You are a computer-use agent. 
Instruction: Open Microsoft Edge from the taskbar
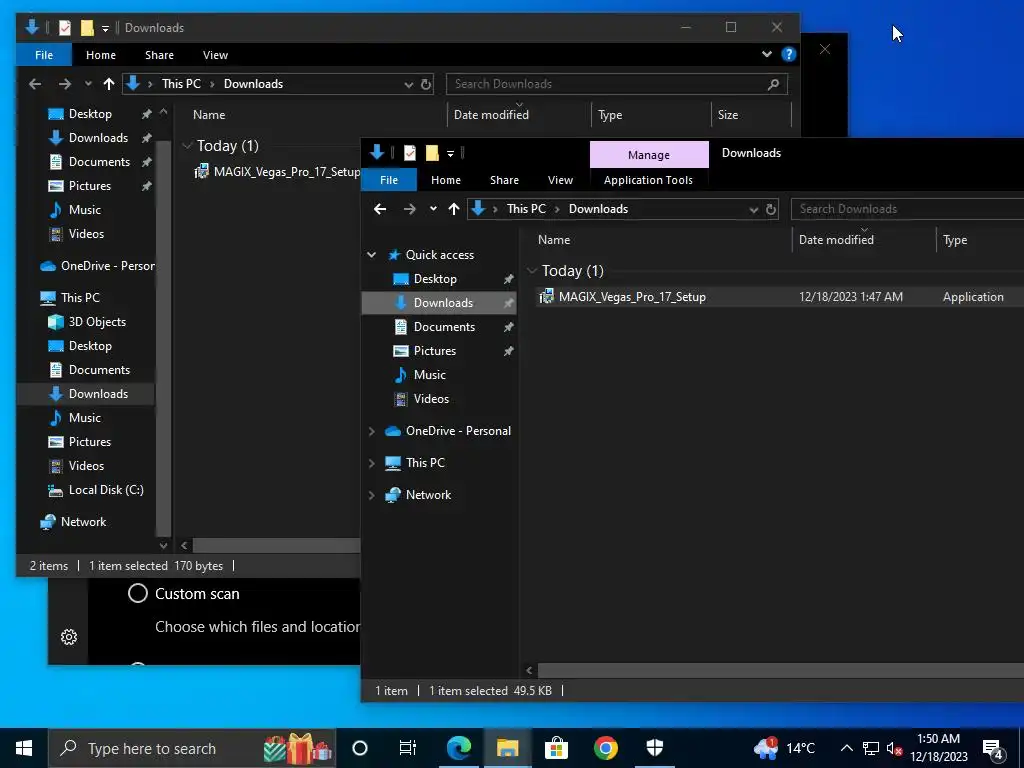[458, 748]
